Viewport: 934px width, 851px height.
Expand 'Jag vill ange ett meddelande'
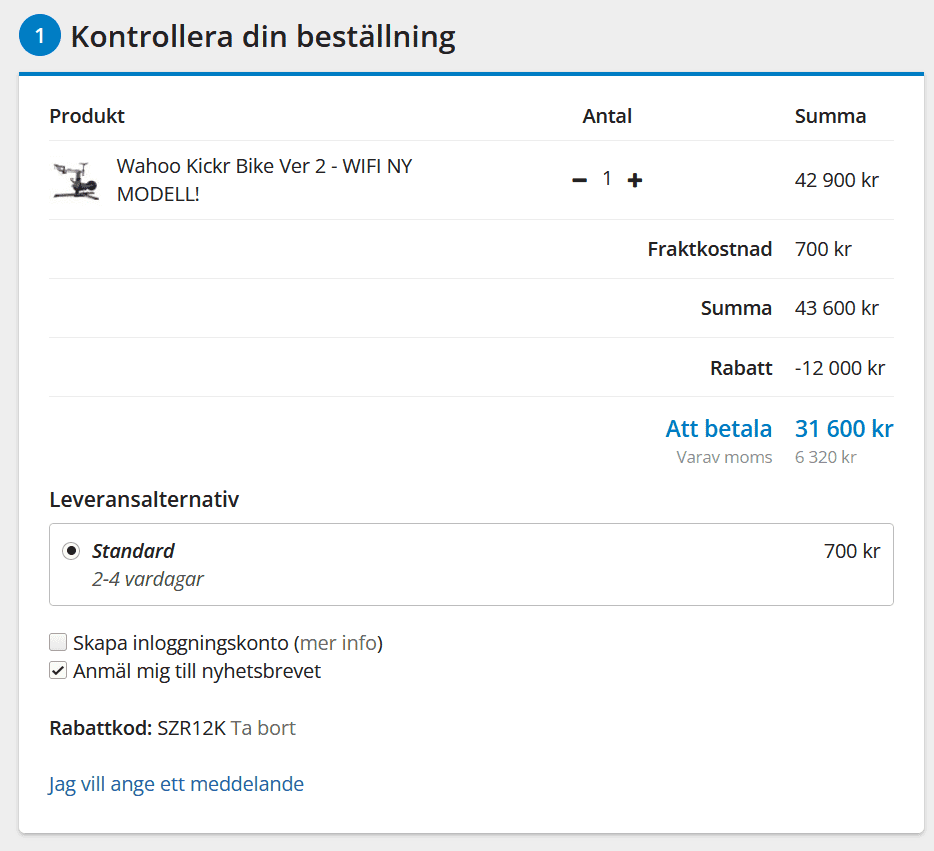pos(176,784)
